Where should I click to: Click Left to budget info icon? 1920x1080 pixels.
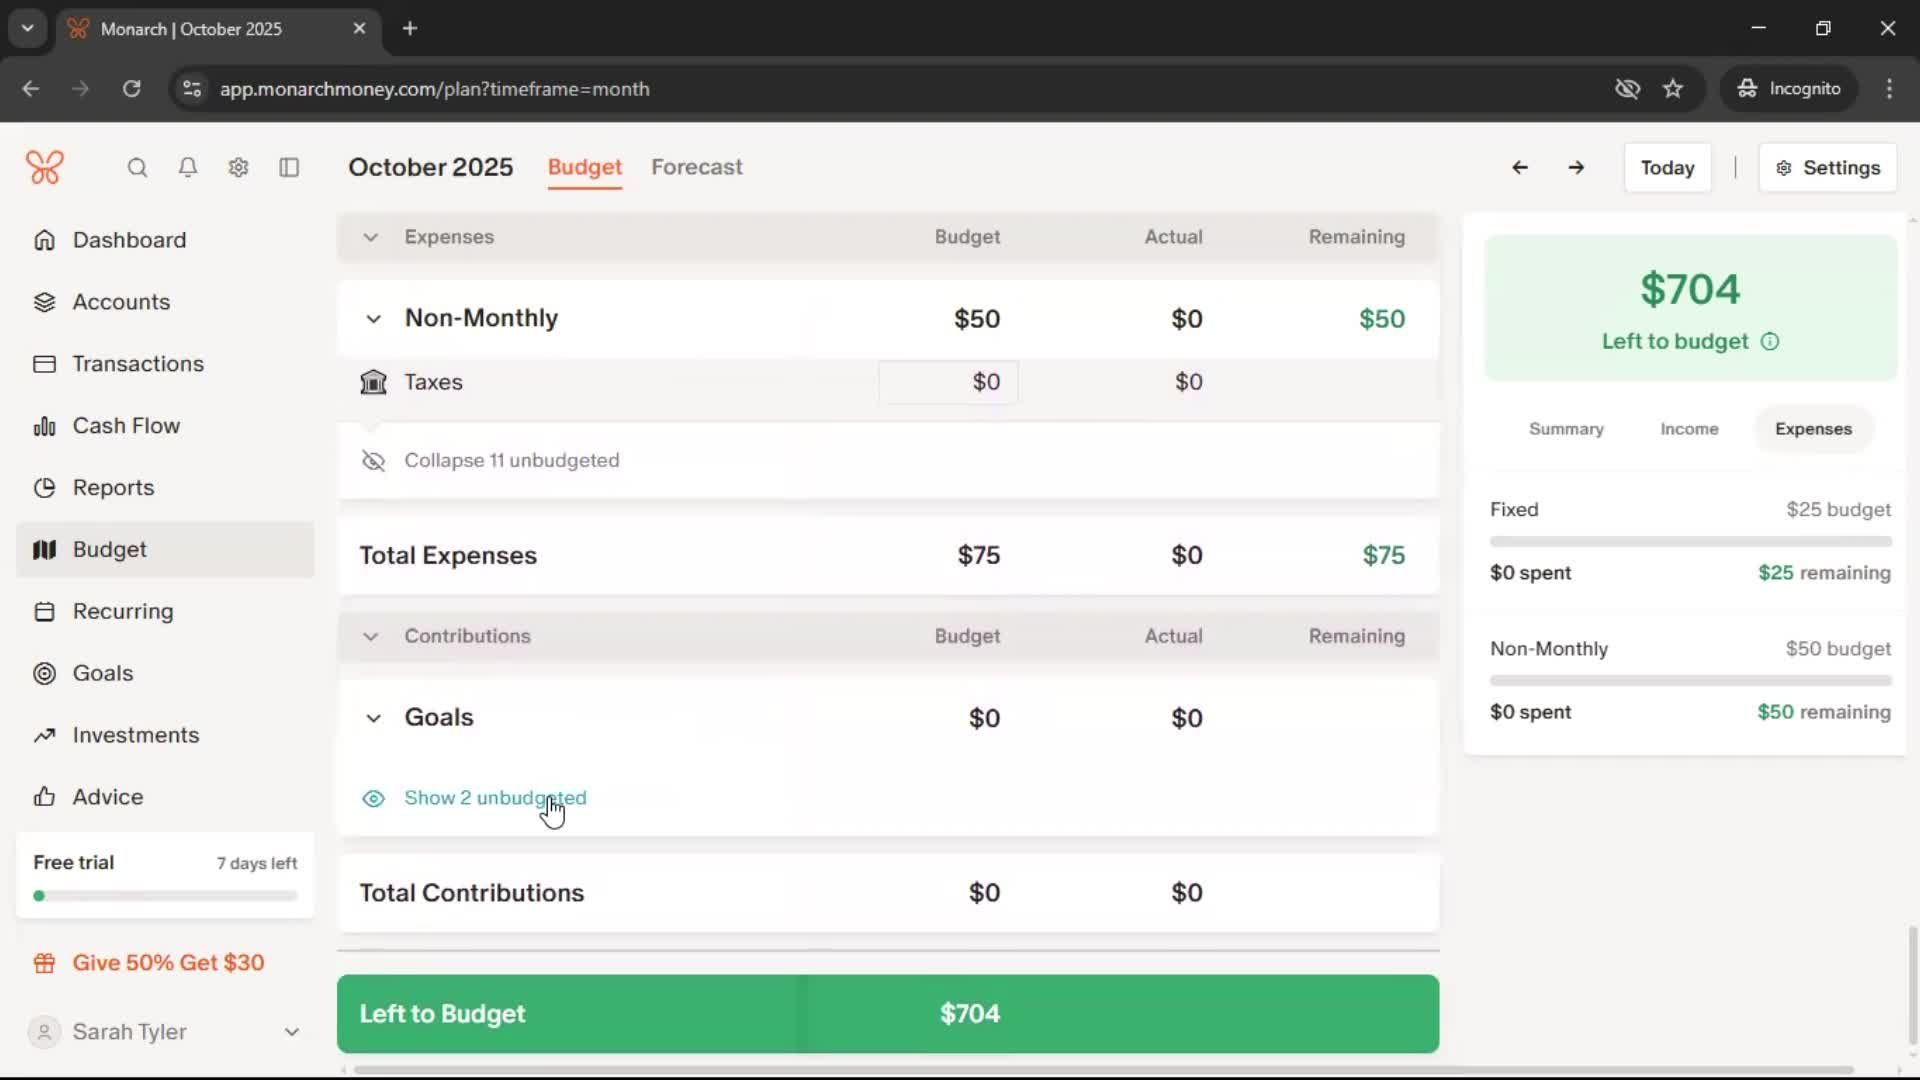(1770, 342)
